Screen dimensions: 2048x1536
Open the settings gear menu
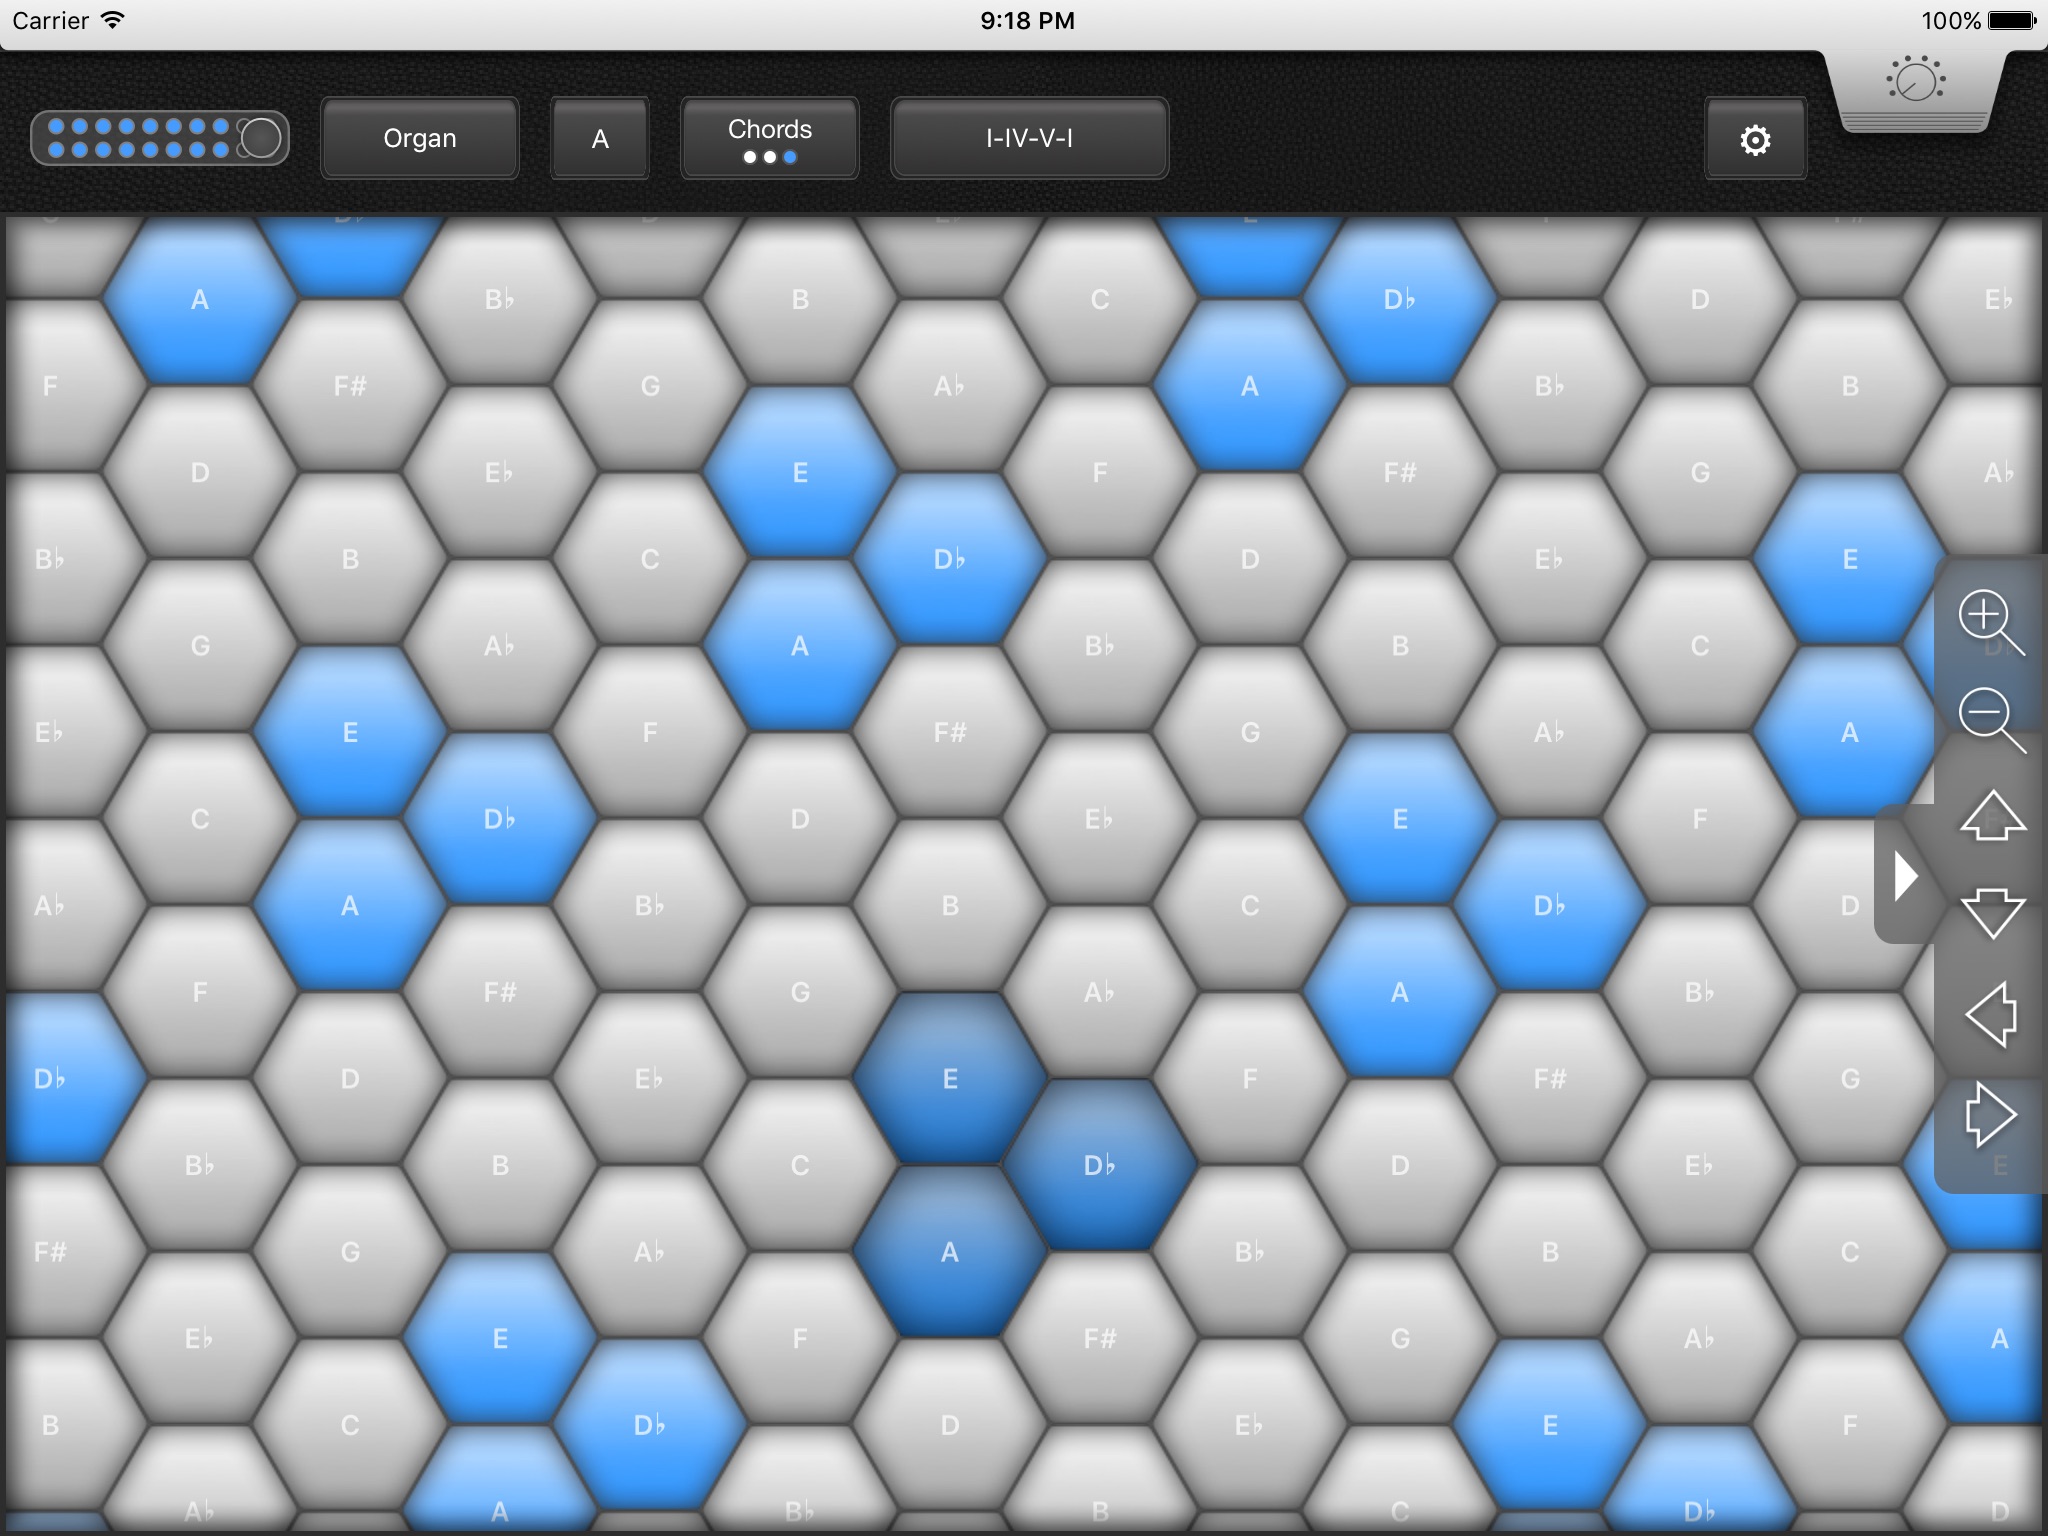pos(1755,139)
